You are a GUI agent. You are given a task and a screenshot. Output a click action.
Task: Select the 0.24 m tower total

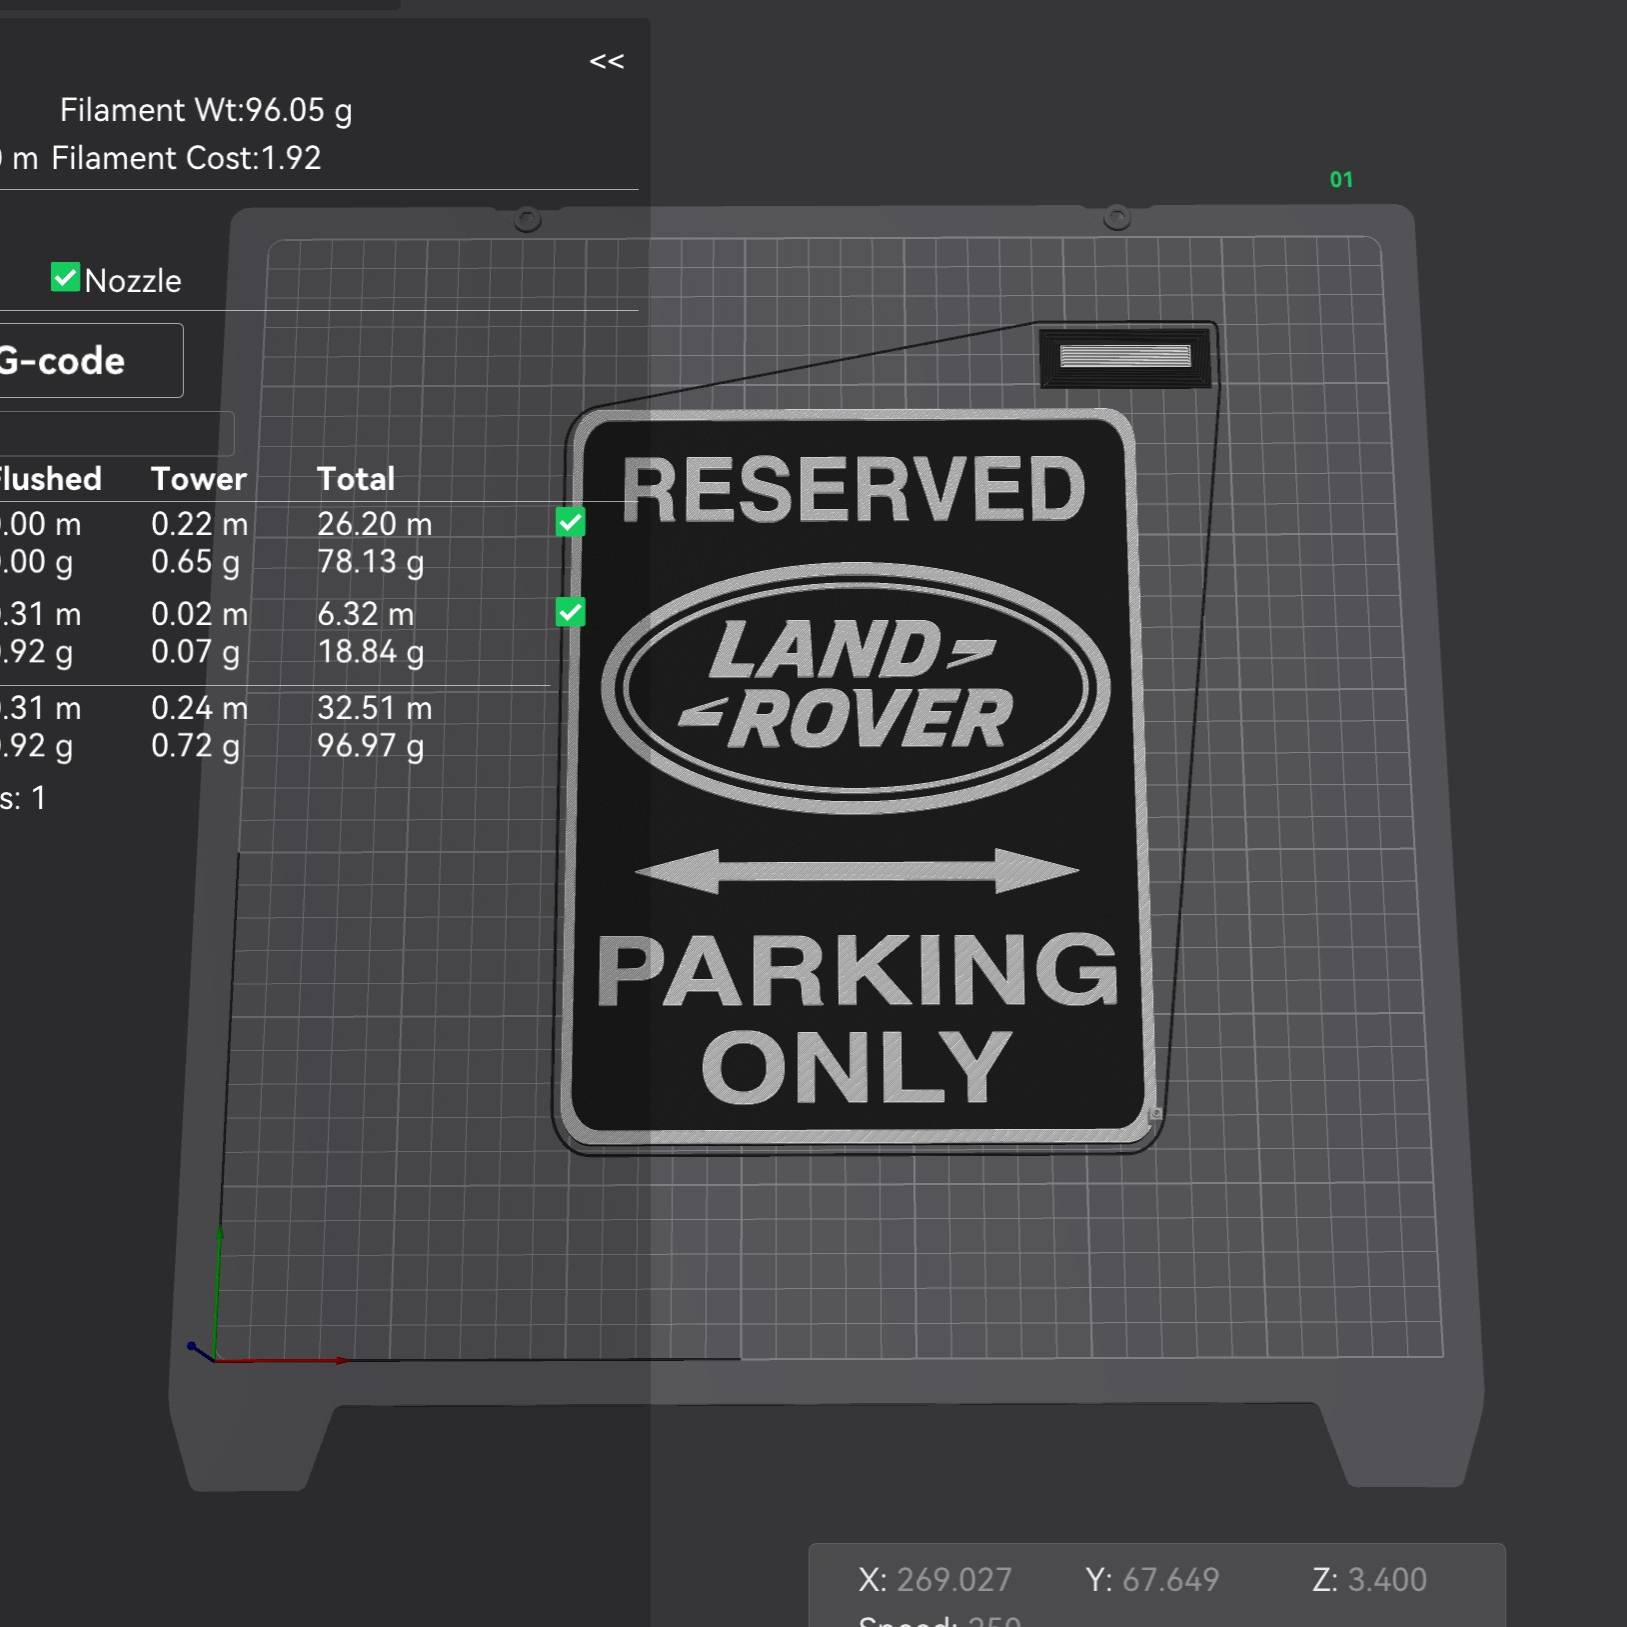click(200, 708)
